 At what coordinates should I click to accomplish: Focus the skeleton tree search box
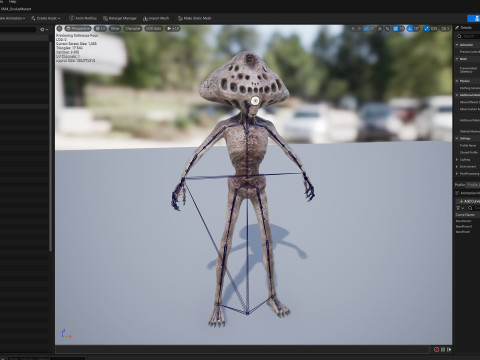coord(18,29)
